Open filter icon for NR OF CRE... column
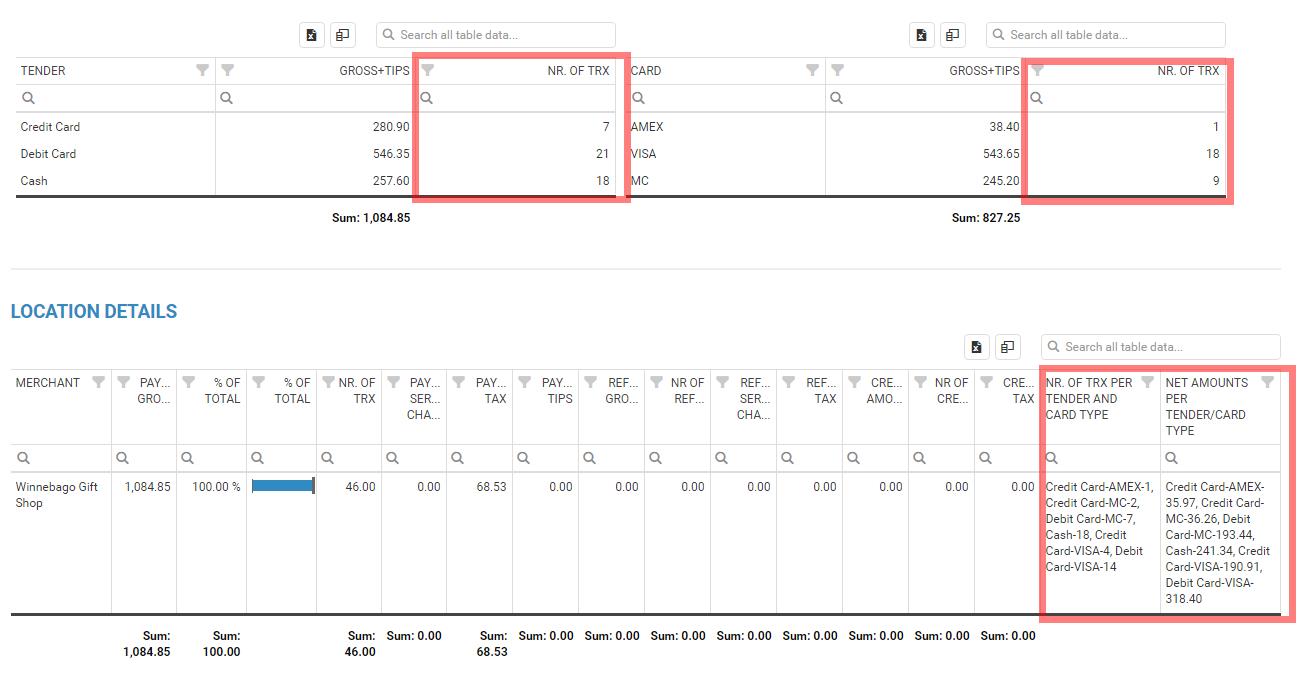1298x679 pixels. pyautogui.click(x=921, y=382)
